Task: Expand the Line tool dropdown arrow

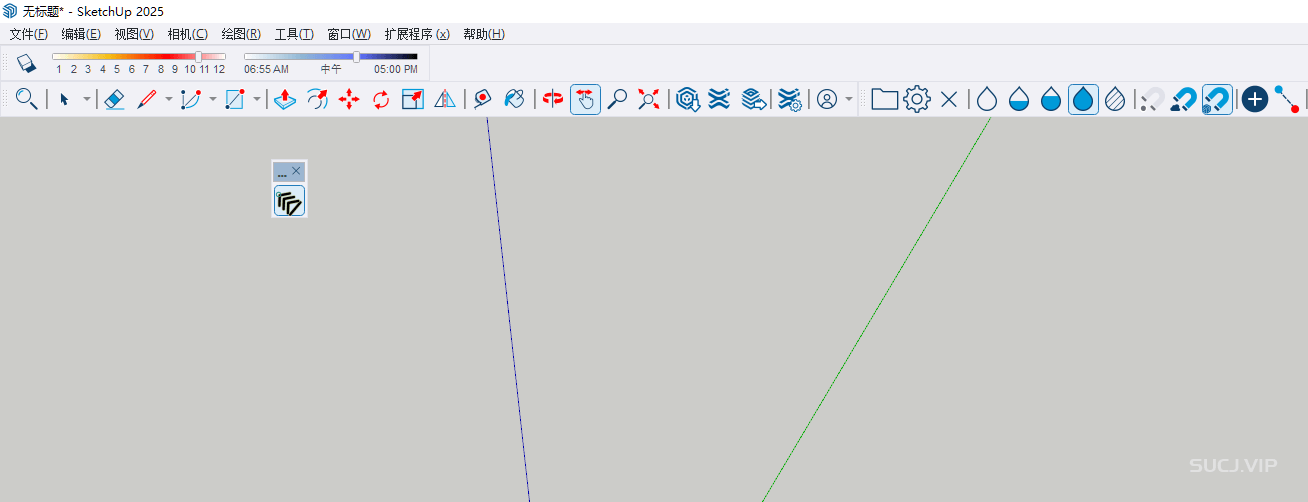Action: (x=169, y=99)
